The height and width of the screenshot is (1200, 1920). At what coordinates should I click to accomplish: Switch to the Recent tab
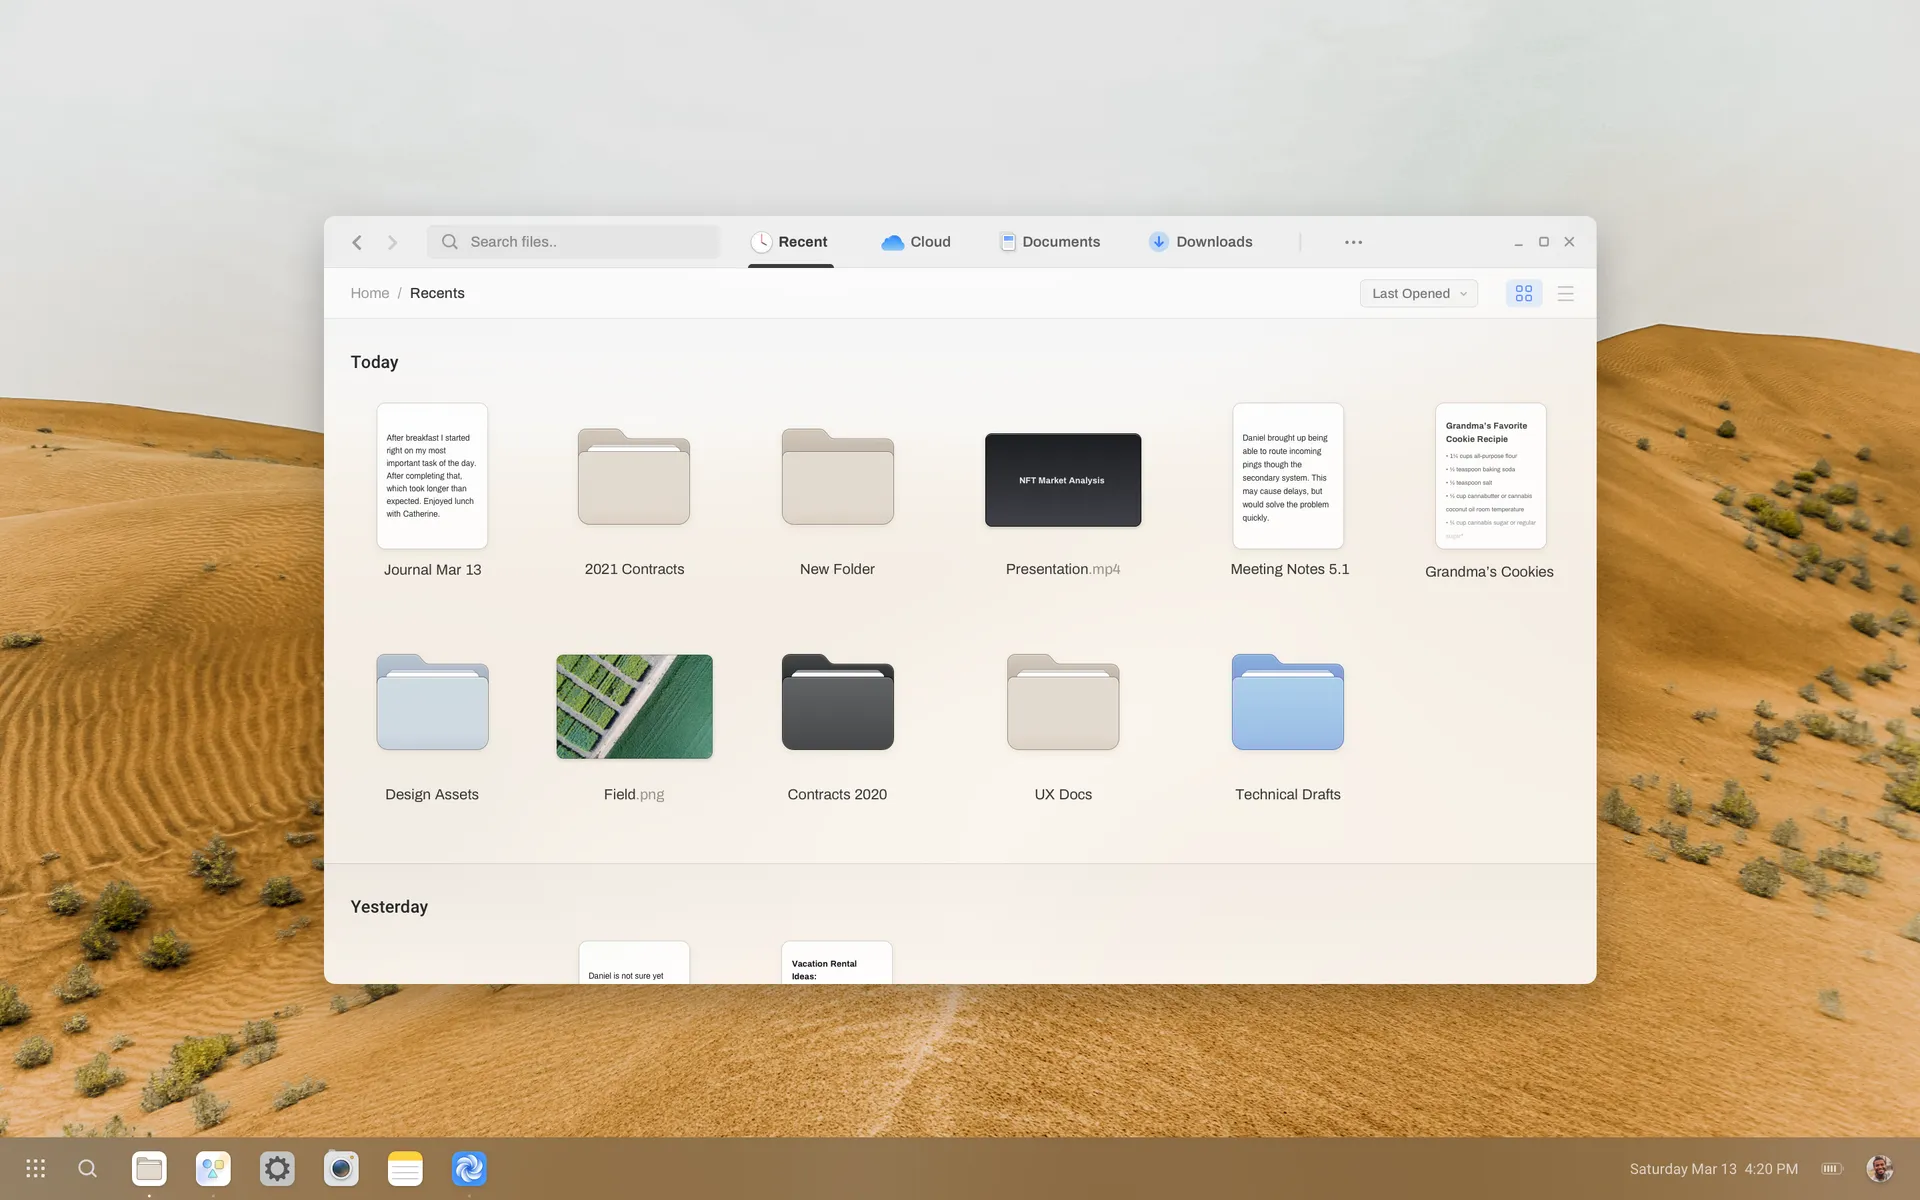(790, 242)
